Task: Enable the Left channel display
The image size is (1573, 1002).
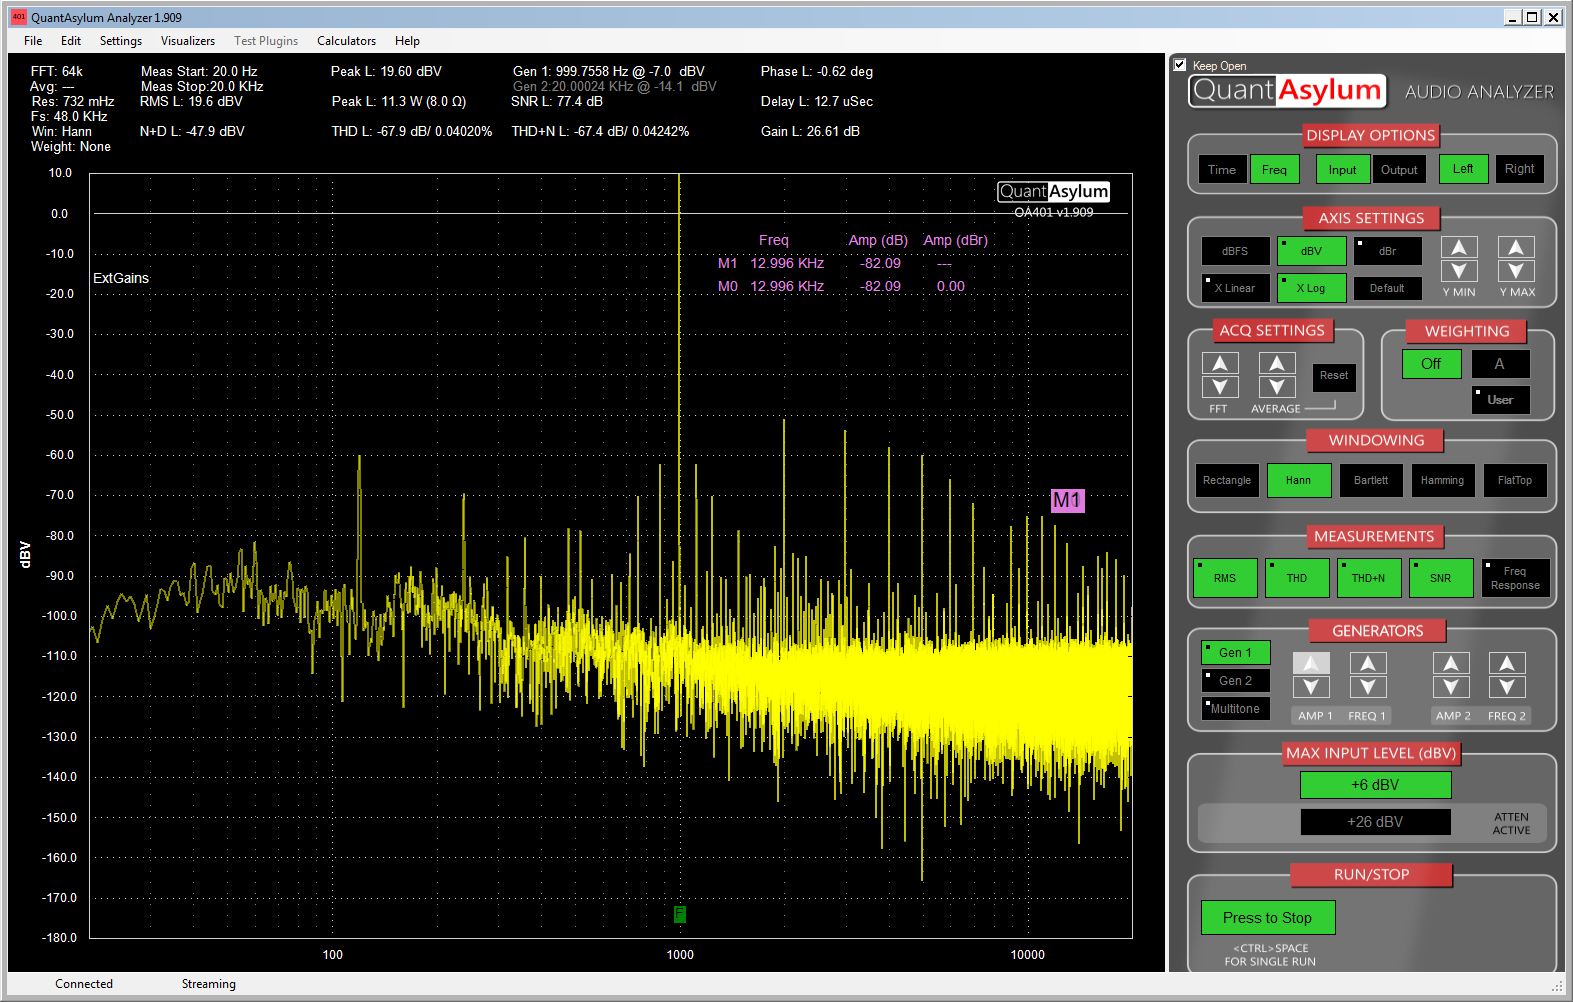Action: (x=1464, y=169)
